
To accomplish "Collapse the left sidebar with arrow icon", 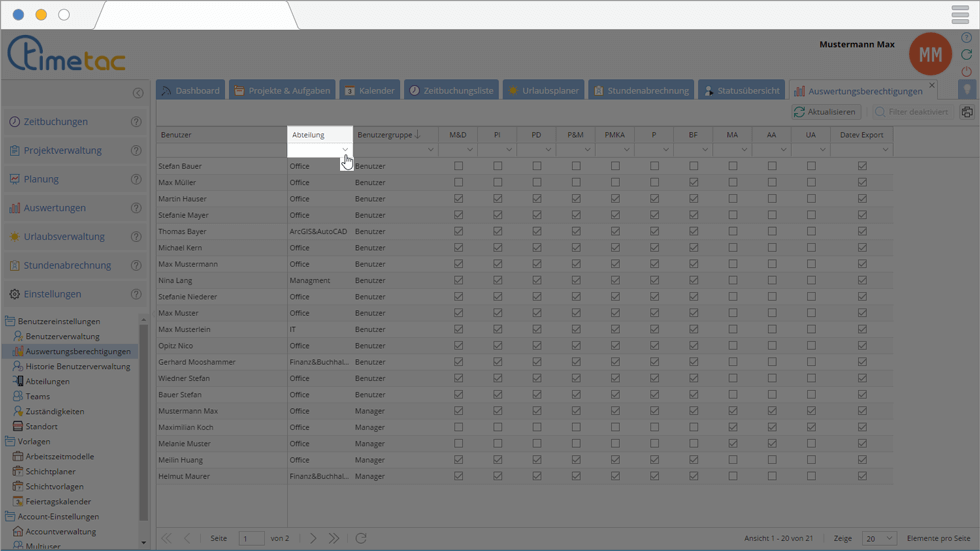I will coord(138,93).
